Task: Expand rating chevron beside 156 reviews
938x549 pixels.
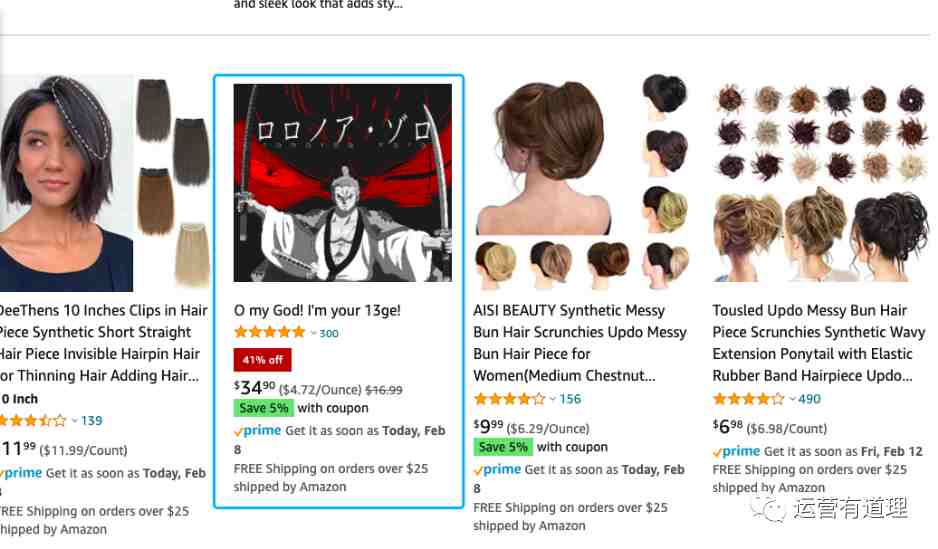Action: pyautogui.click(x=553, y=399)
